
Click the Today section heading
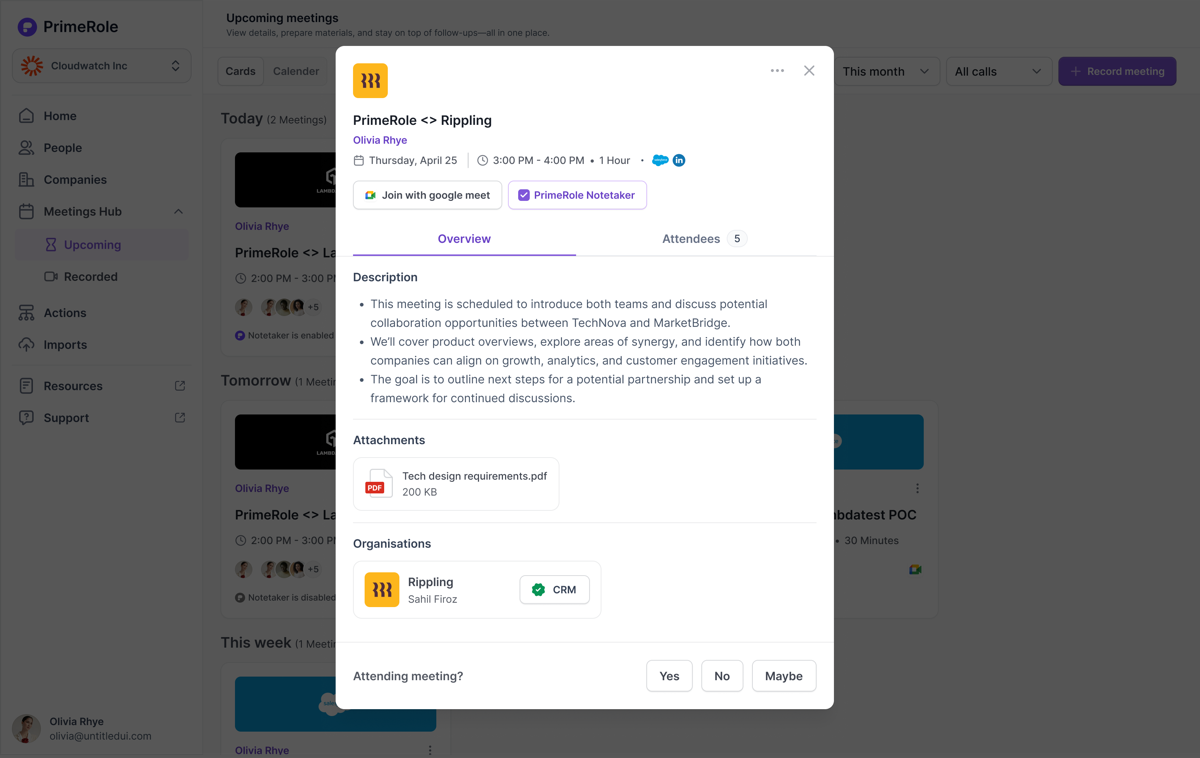tap(242, 118)
